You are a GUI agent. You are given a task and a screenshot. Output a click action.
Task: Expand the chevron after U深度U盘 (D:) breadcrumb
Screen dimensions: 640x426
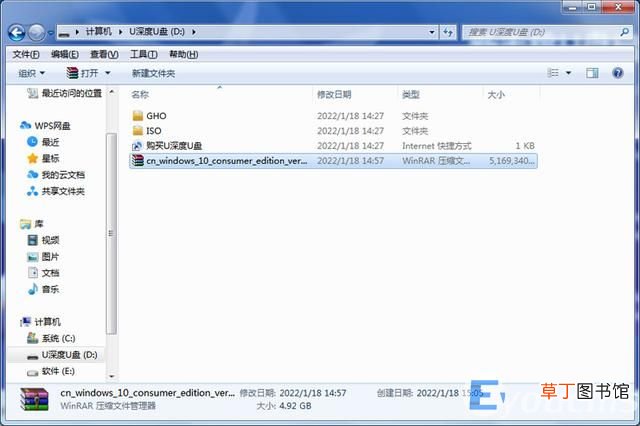193,32
